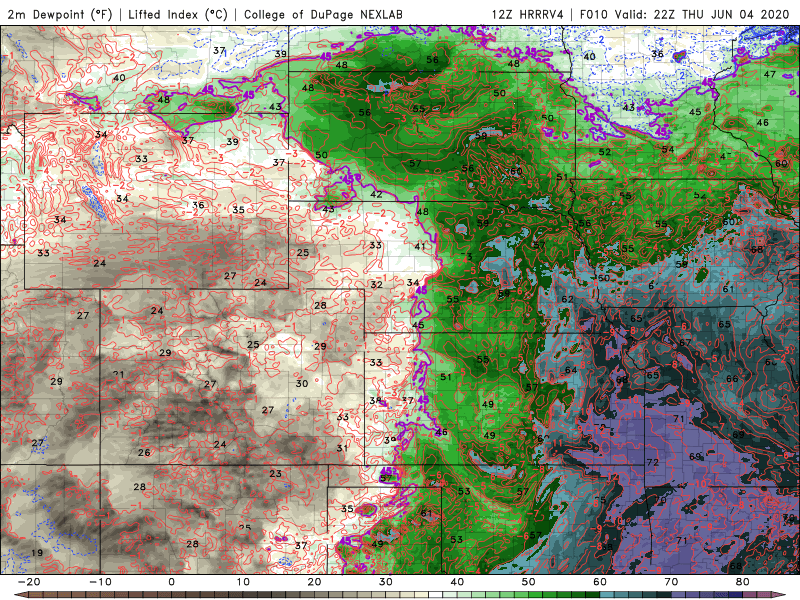Click the 20 label on the color scale
Image resolution: width=800 pixels, height=600 pixels.
314,582
